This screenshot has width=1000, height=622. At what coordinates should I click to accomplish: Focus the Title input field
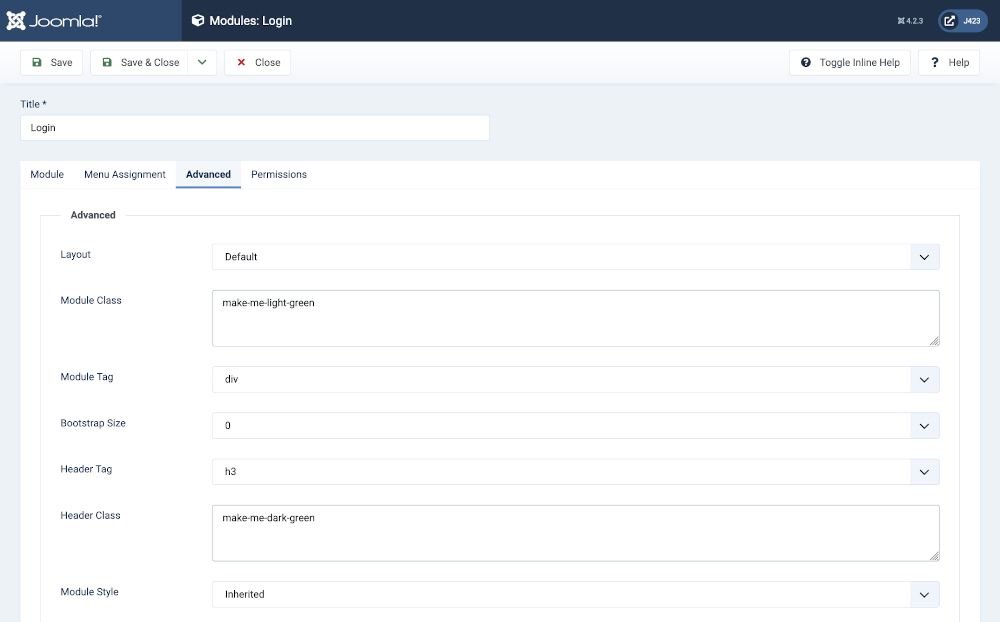click(254, 128)
